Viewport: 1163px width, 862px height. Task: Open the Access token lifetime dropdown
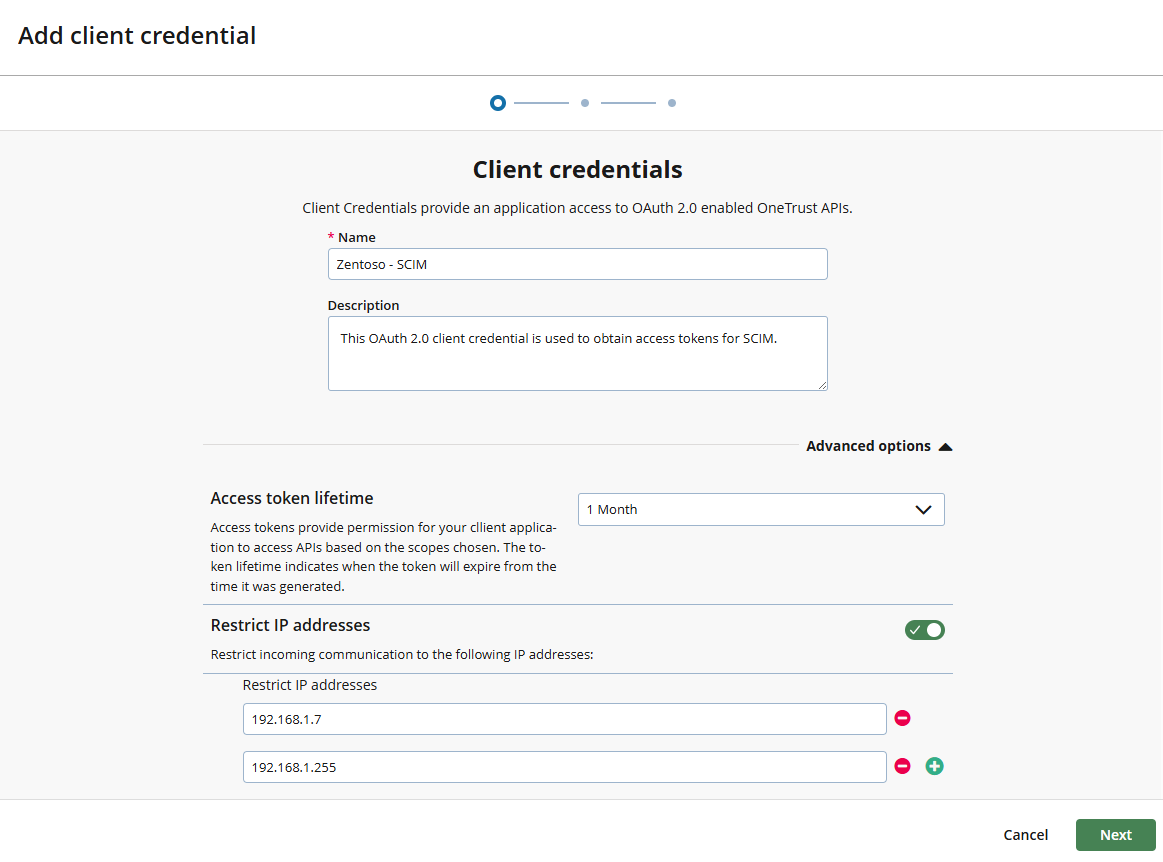pos(761,509)
